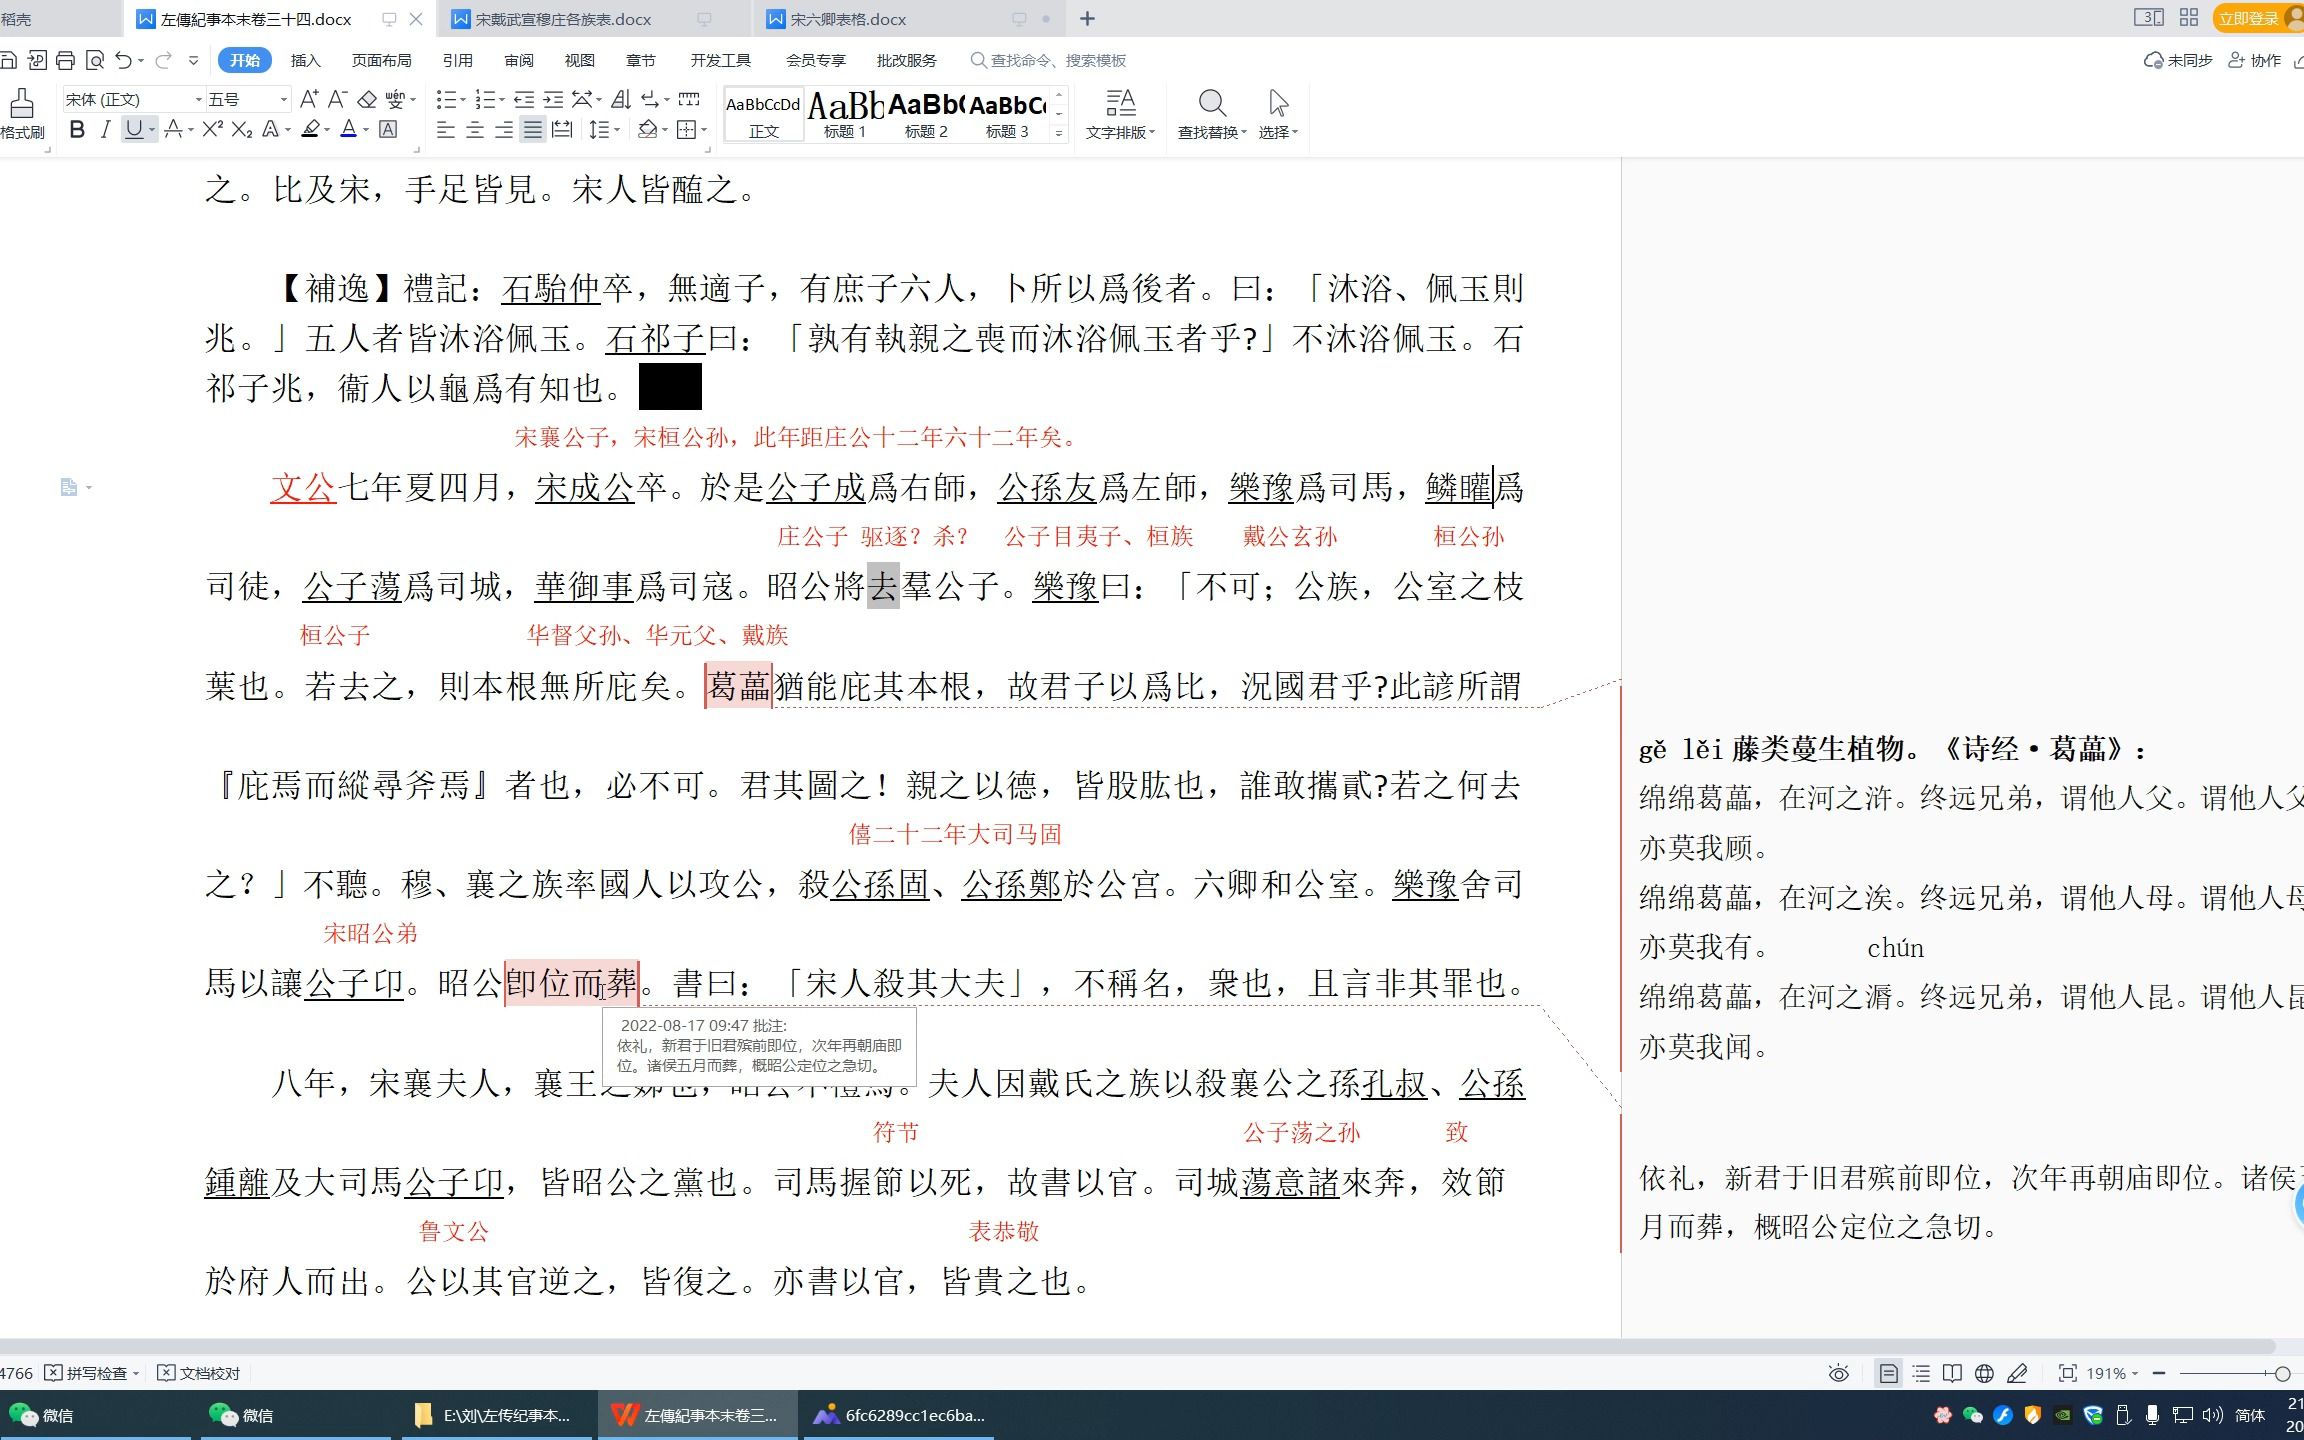Open the Page Layout (页面布局) tab
The height and width of the screenshot is (1440, 2304).
click(x=381, y=60)
